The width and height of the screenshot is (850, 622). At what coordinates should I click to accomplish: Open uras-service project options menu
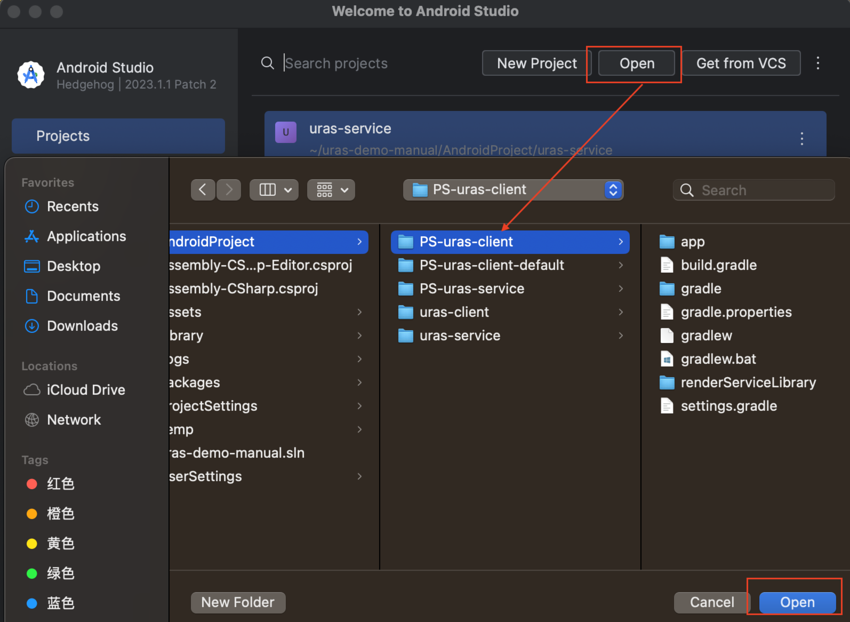click(x=801, y=139)
